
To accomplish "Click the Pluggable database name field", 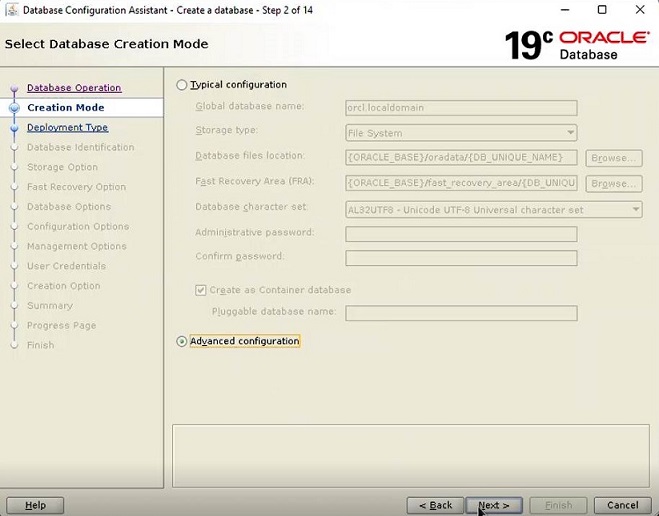I will 461,313.
